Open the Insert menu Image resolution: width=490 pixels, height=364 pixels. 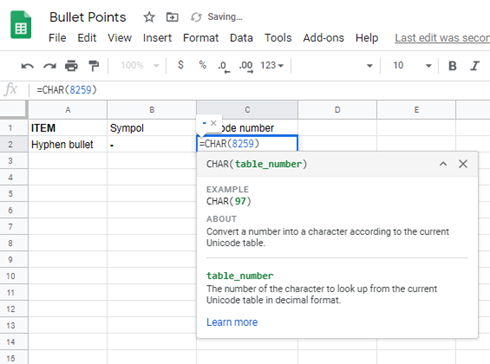pos(157,38)
